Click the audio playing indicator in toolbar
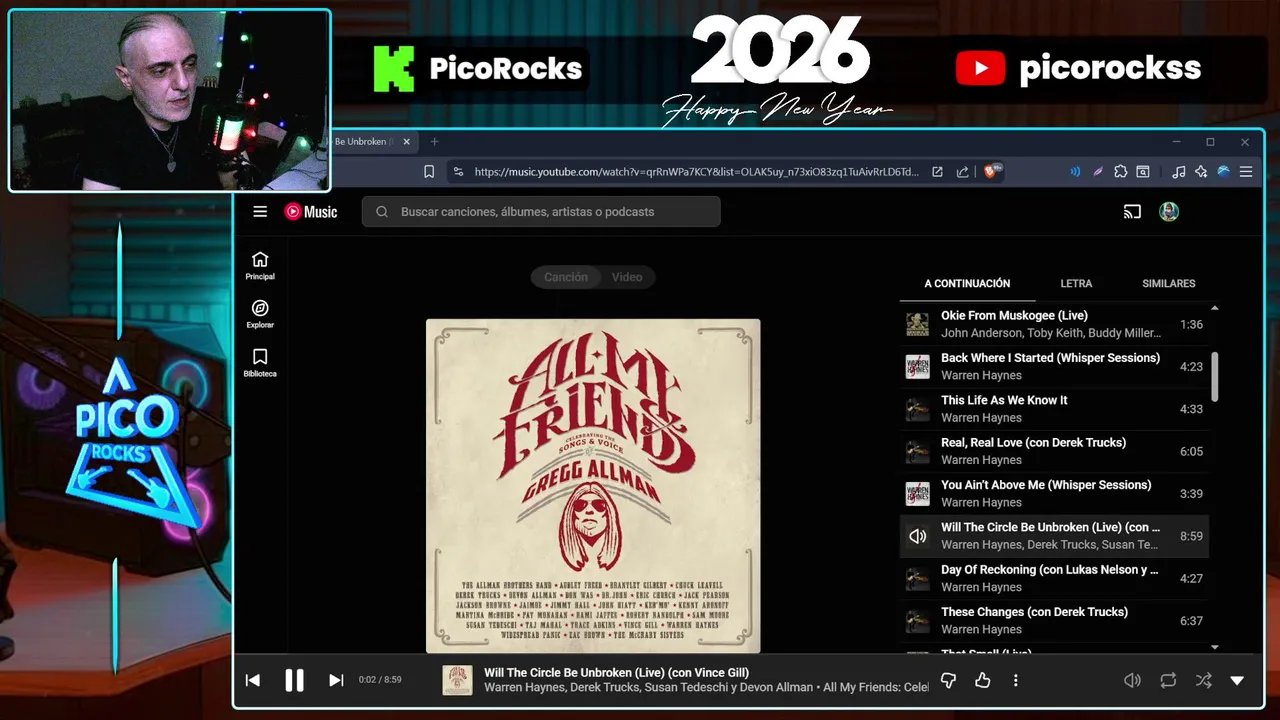This screenshot has height=720, width=1280. coord(1075,172)
